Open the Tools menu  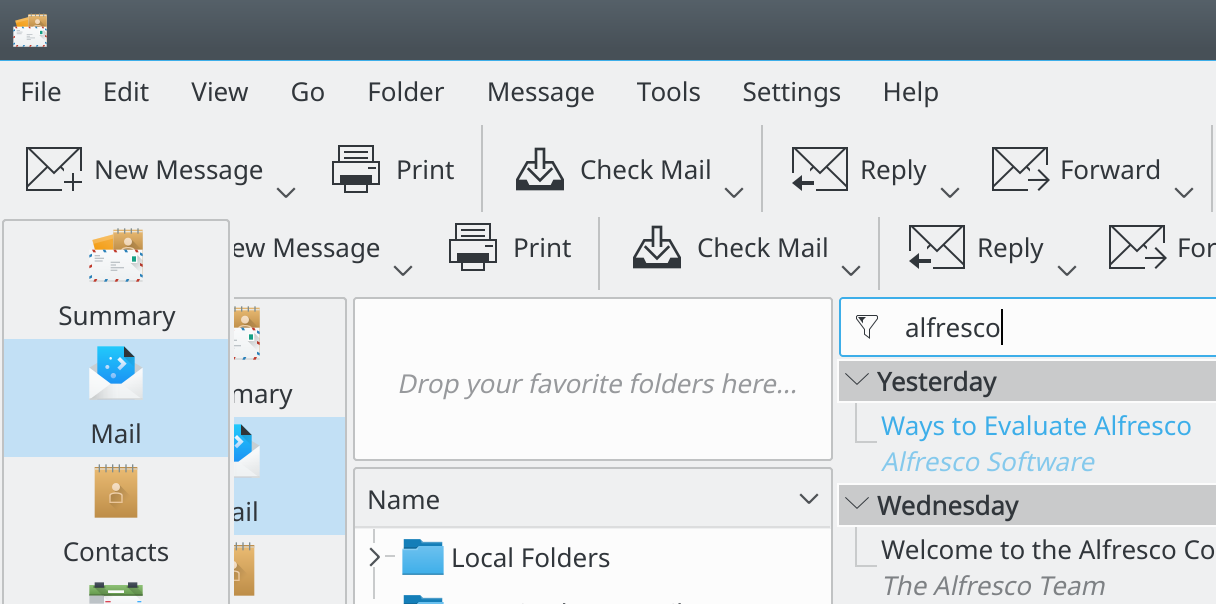pyautogui.click(x=669, y=92)
